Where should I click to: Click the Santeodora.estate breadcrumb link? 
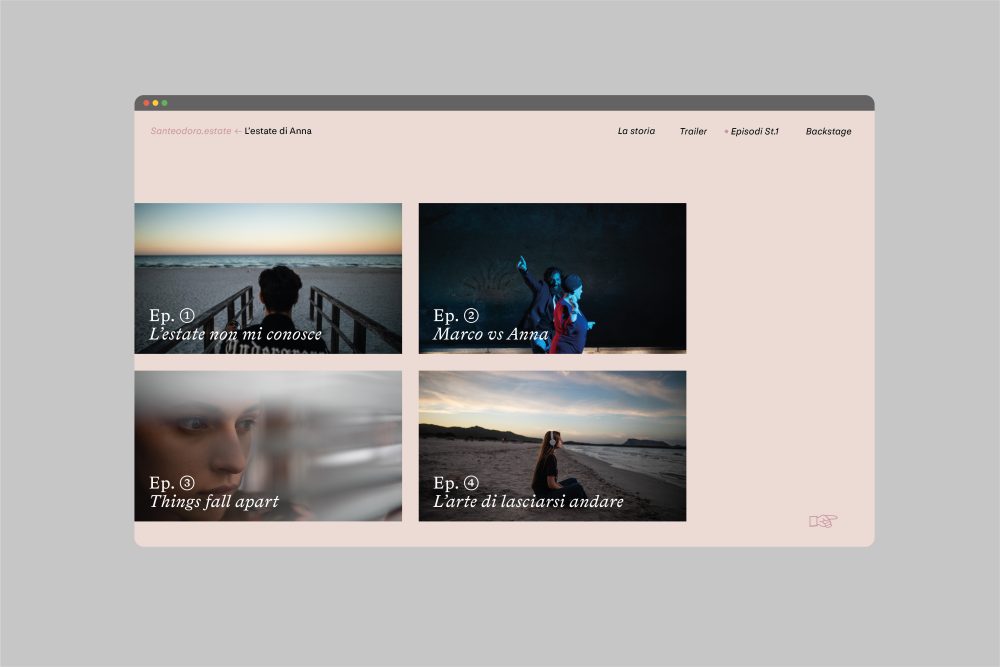point(191,131)
